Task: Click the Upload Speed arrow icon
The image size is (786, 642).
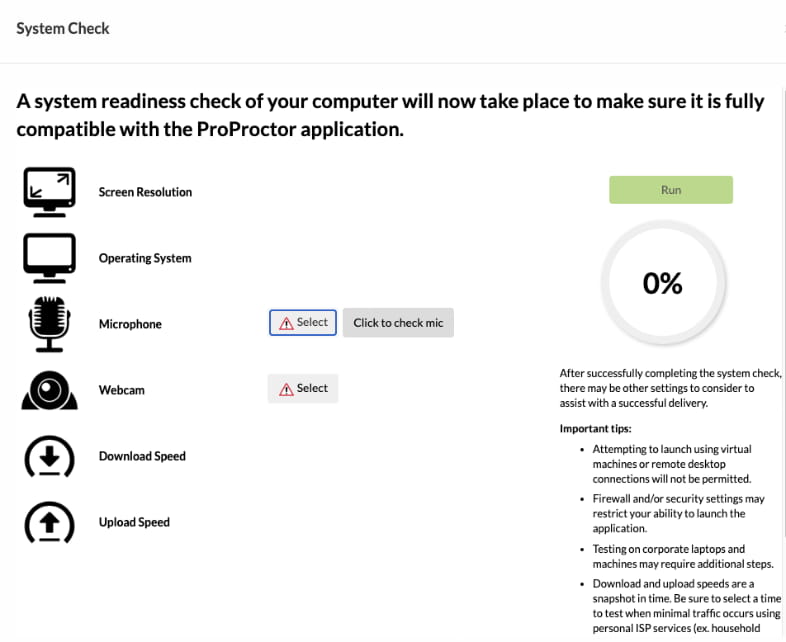Action: [x=49, y=522]
